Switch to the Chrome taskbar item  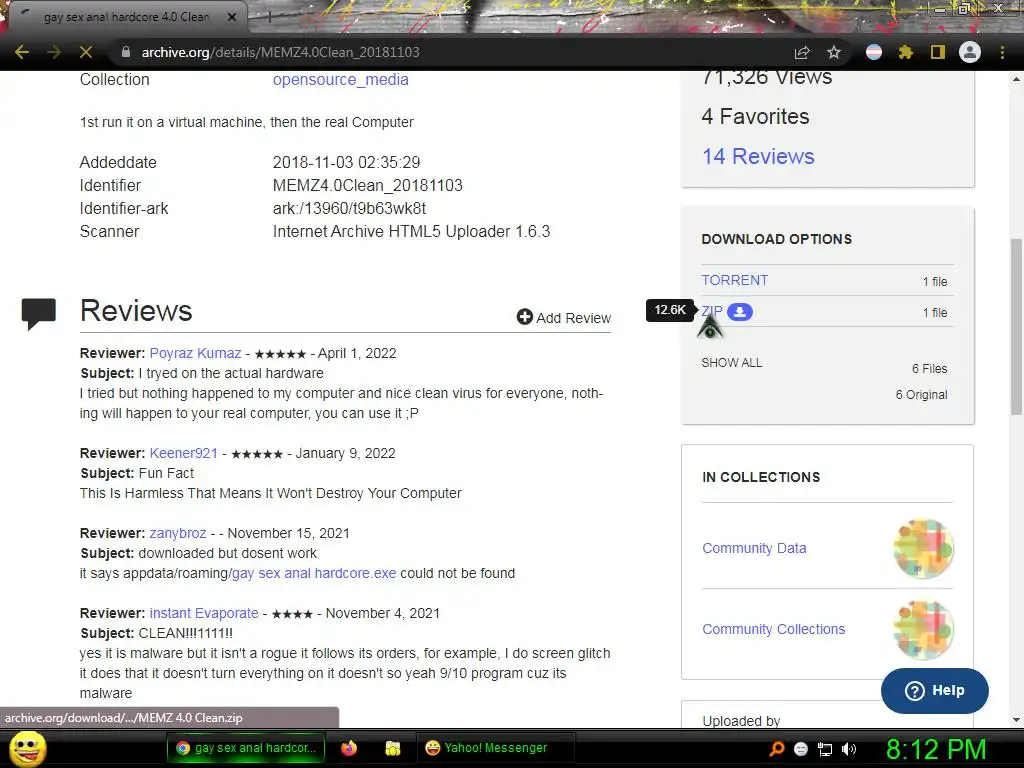pos(246,748)
